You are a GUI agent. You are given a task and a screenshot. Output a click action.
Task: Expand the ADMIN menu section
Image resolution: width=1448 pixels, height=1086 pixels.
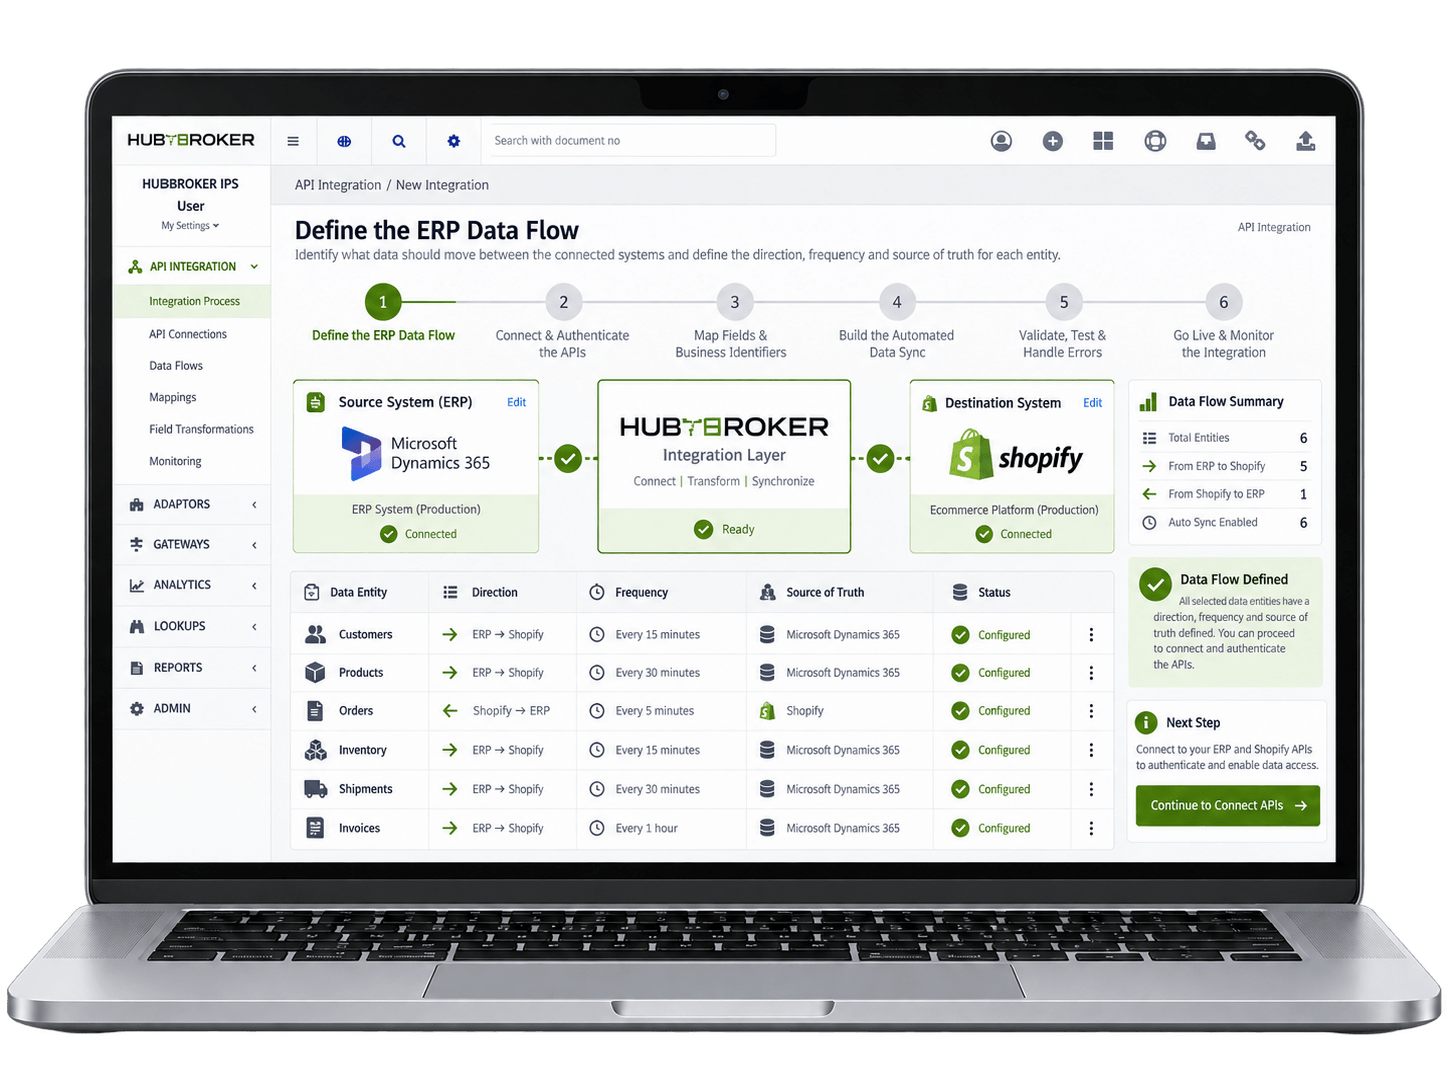(x=191, y=708)
